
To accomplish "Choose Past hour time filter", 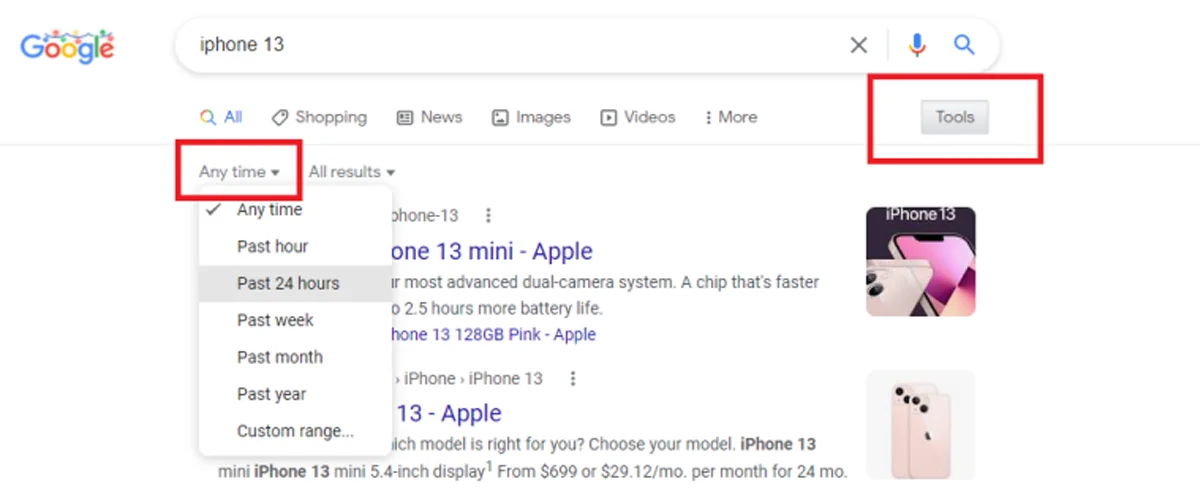I will pyautogui.click(x=296, y=247).
